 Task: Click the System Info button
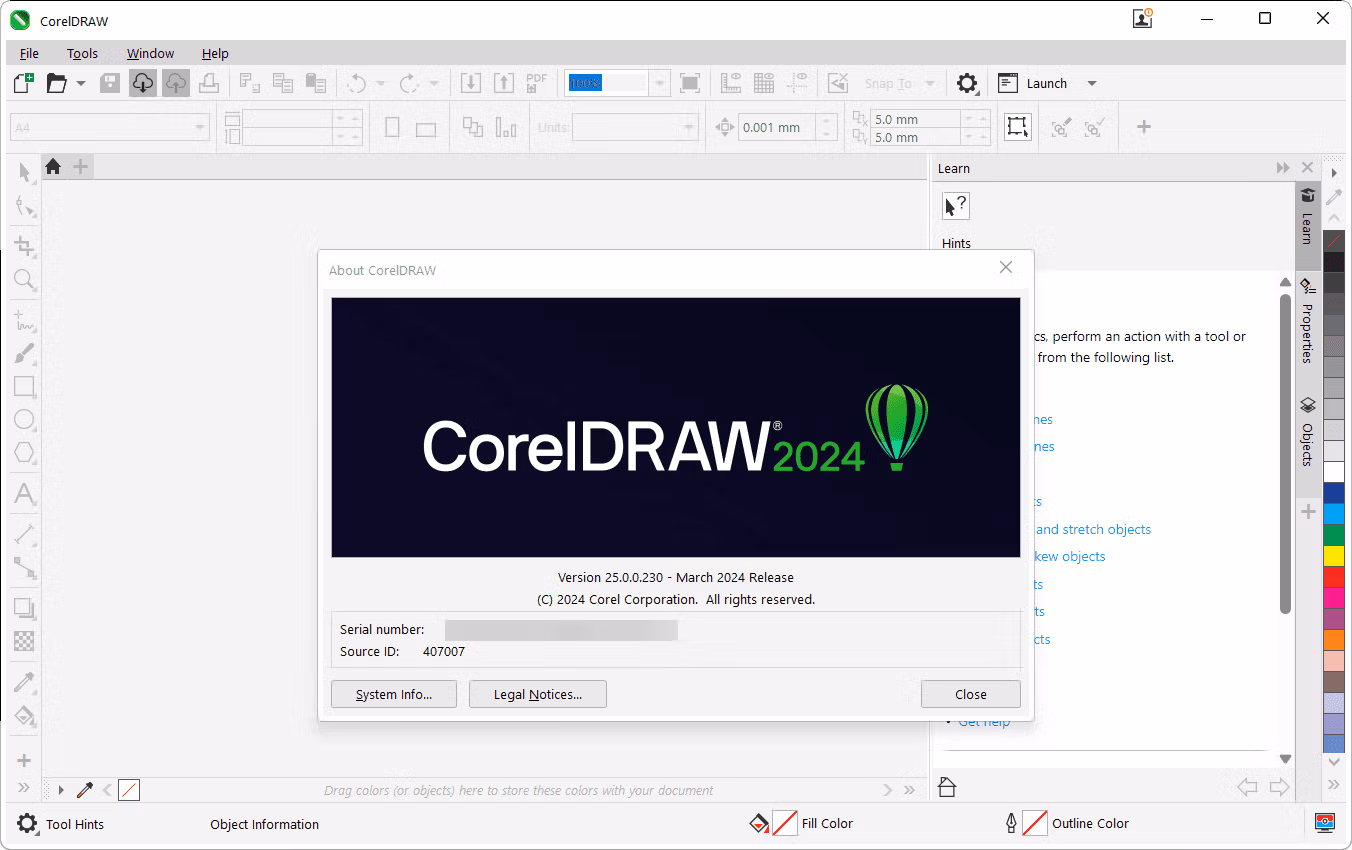(394, 694)
